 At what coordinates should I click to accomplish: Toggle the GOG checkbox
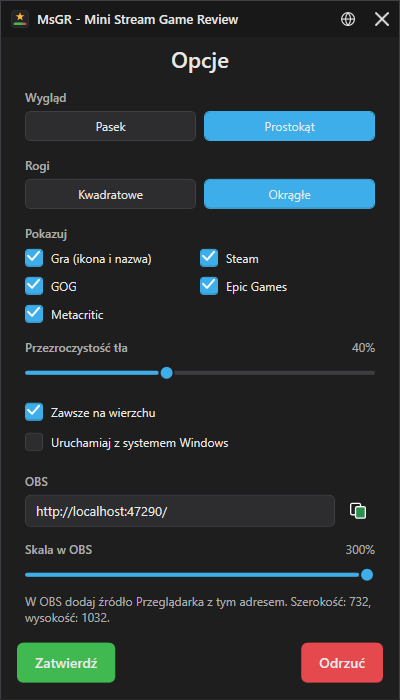pos(34,286)
